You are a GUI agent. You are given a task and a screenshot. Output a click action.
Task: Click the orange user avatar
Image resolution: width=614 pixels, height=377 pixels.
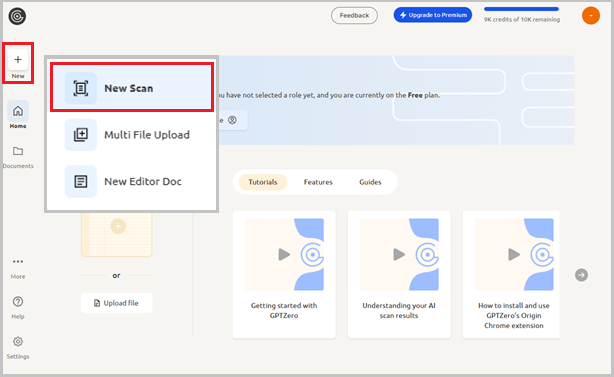coord(591,16)
